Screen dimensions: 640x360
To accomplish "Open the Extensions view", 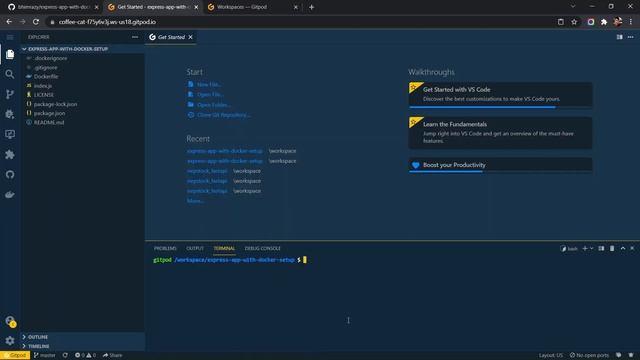I will [x=10, y=154].
